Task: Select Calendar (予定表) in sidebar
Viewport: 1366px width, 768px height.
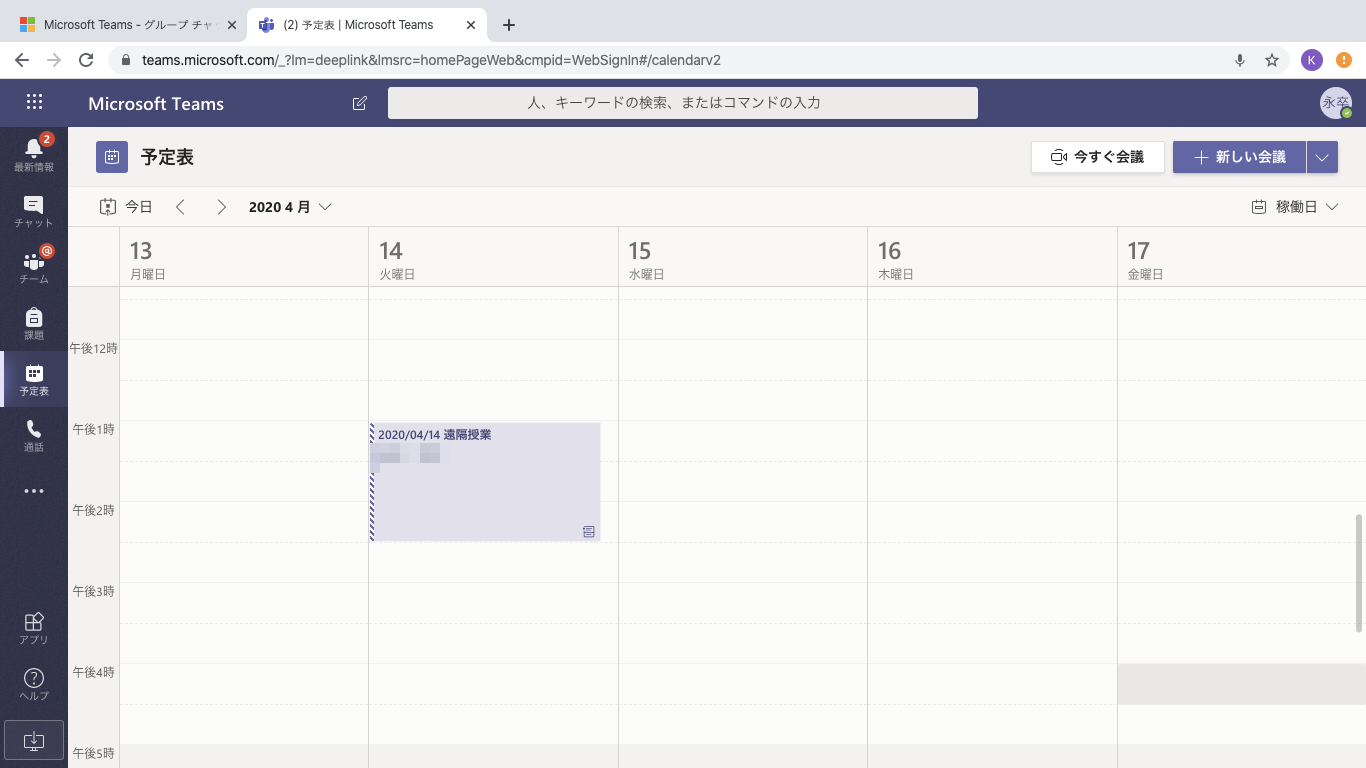Action: [x=34, y=378]
